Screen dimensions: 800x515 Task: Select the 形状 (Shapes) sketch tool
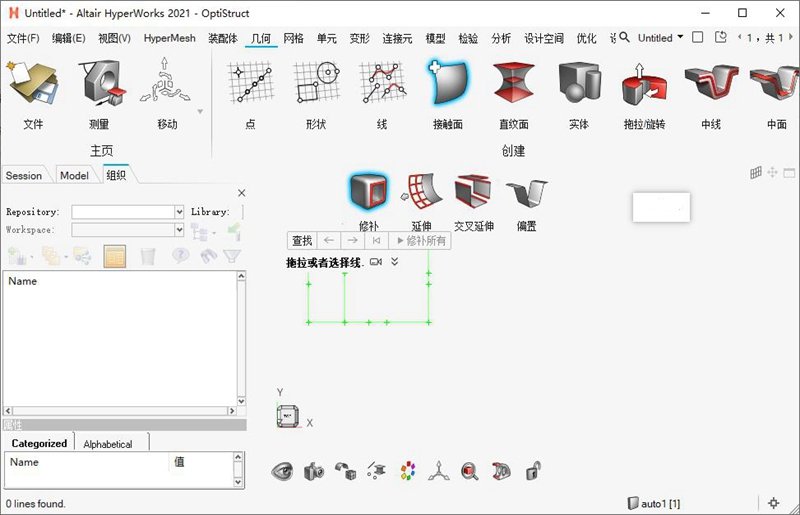pyautogui.click(x=317, y=83)
